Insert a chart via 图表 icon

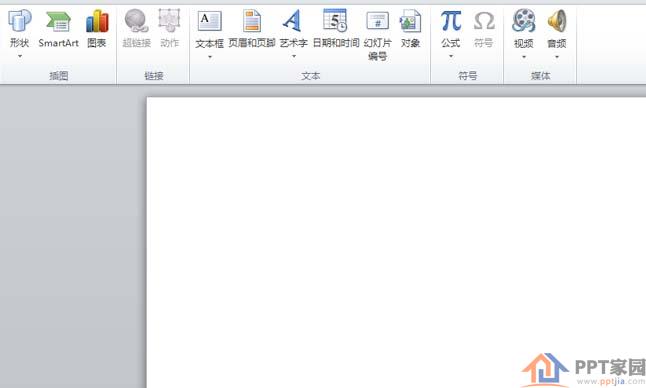pos(97,21)
